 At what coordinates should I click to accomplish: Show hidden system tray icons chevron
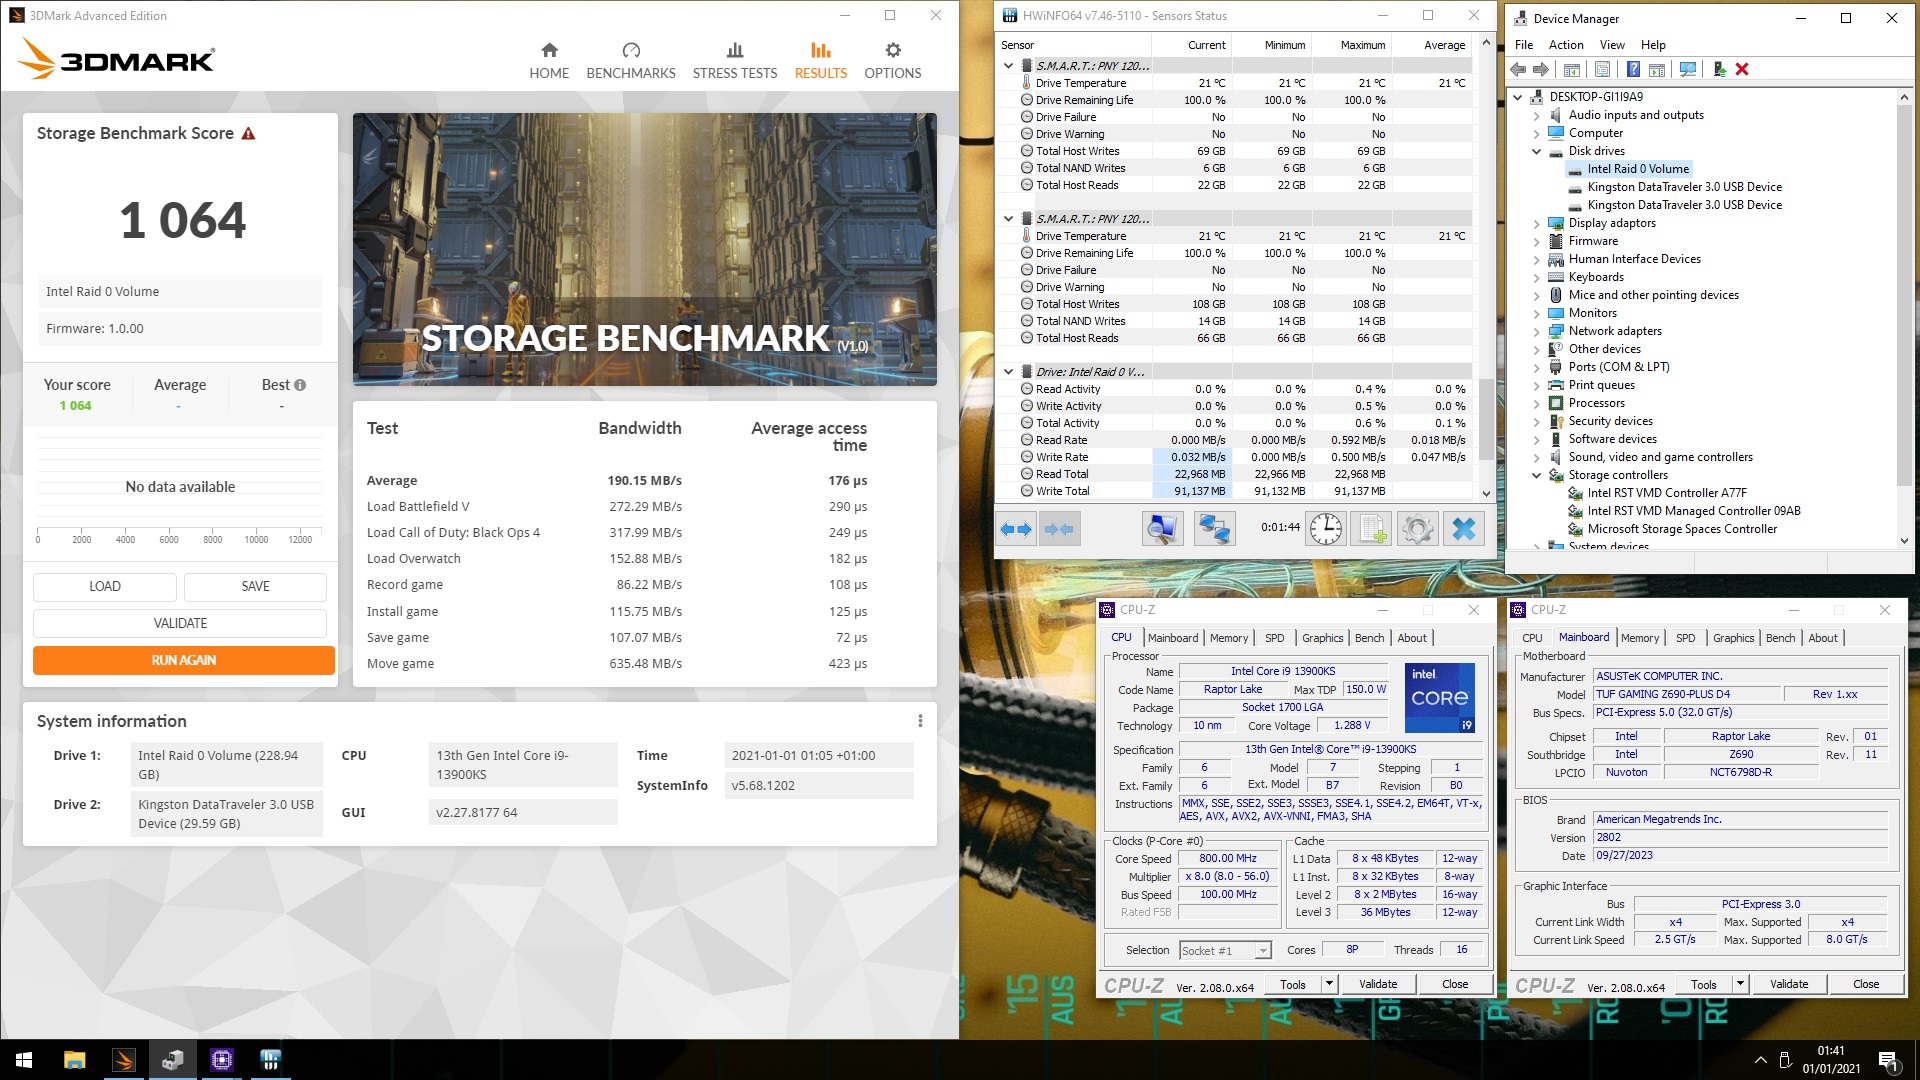point(1760,1060)
